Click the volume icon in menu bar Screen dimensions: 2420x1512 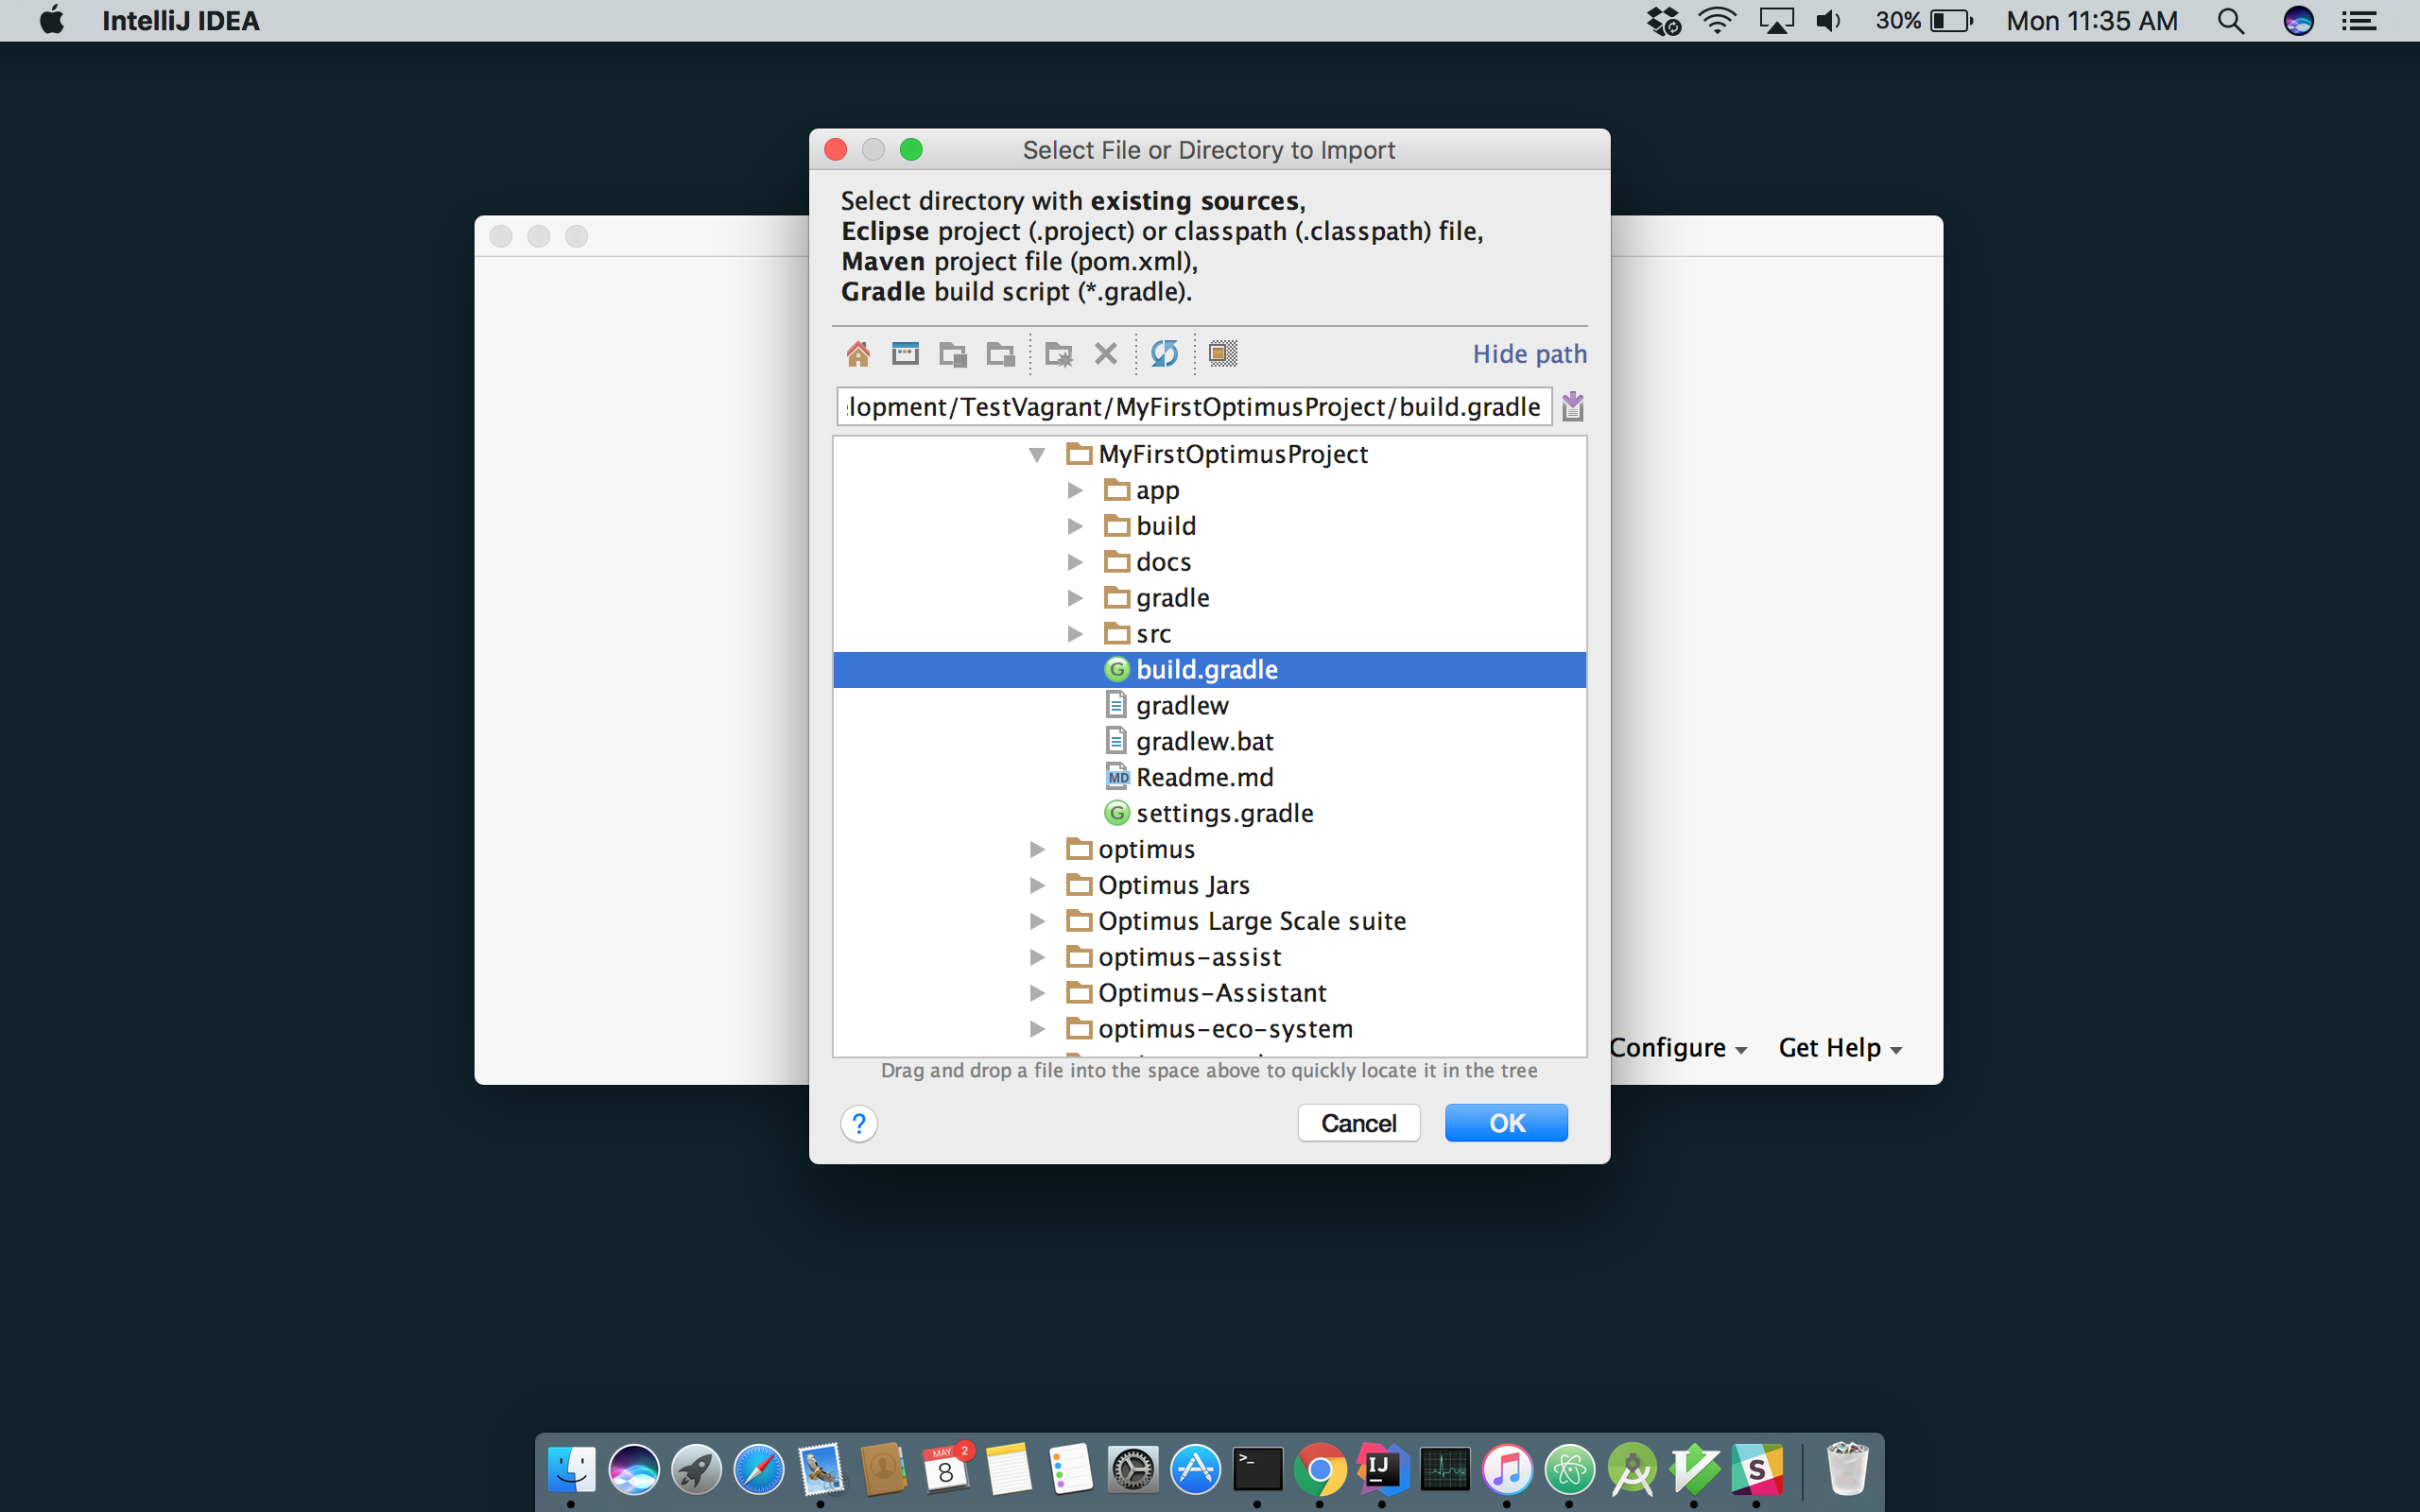click(x=1828, y=20)
